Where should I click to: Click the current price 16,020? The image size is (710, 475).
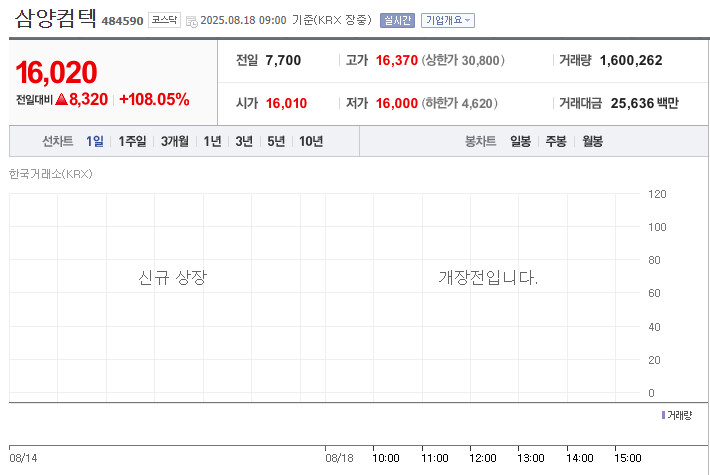(56, 72)
